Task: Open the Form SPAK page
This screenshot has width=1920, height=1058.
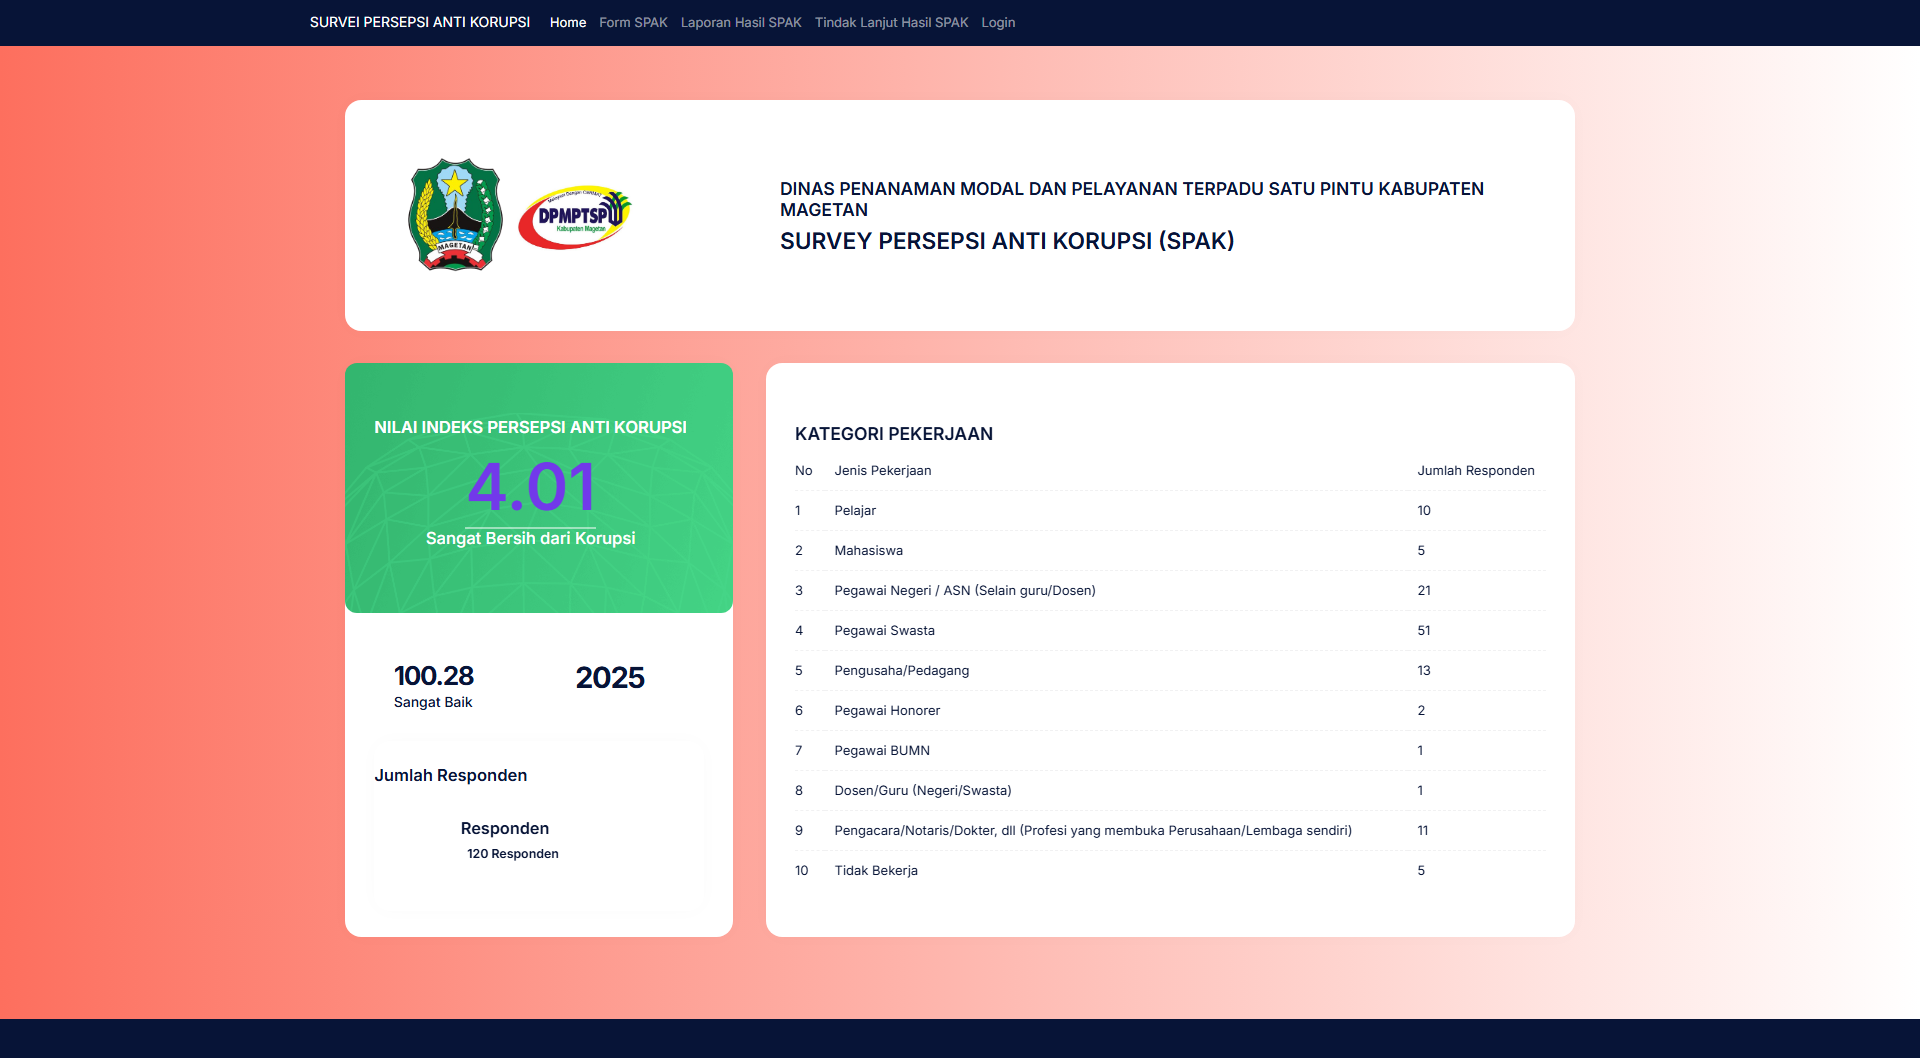Action: 633,22
